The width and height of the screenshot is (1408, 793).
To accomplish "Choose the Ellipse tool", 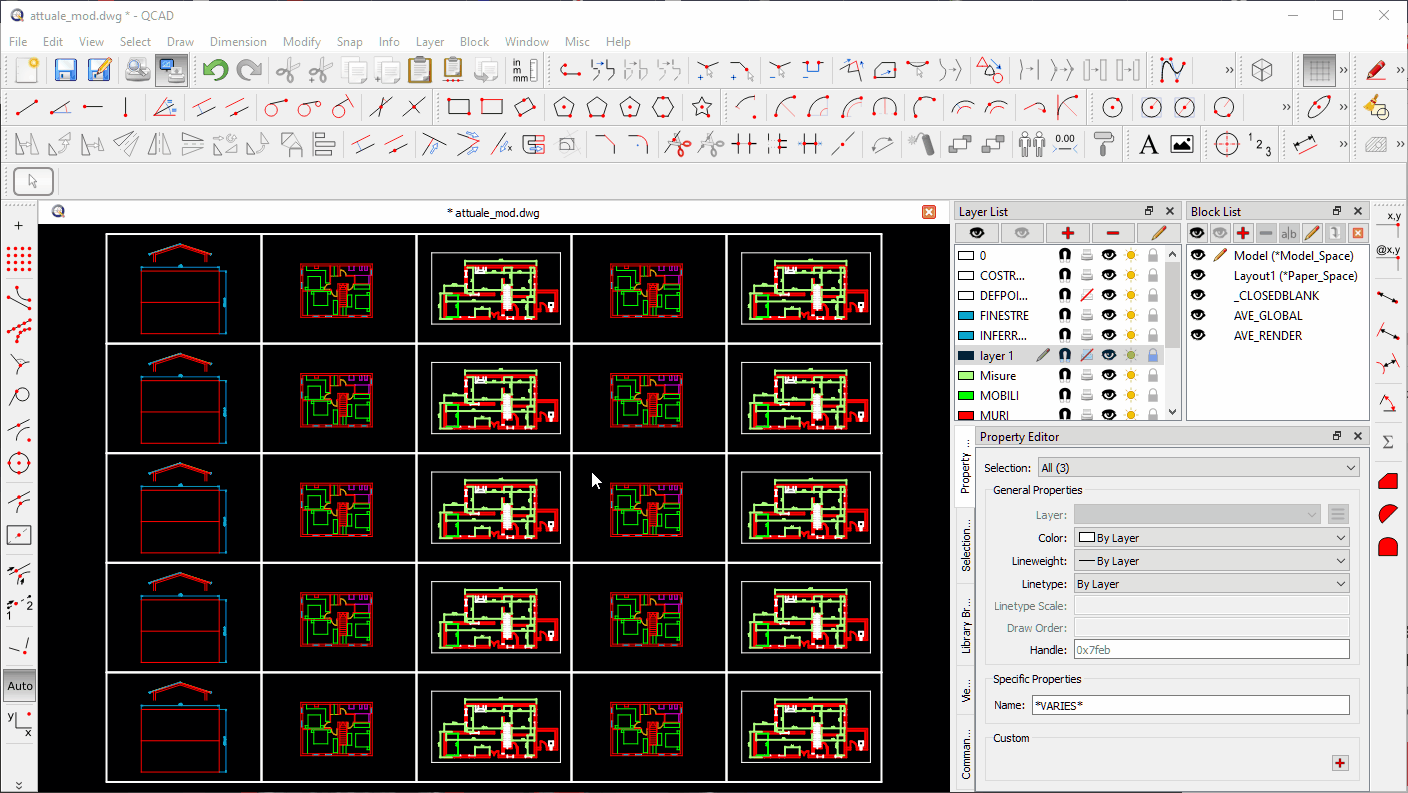I will click(x=1319, y=107).
